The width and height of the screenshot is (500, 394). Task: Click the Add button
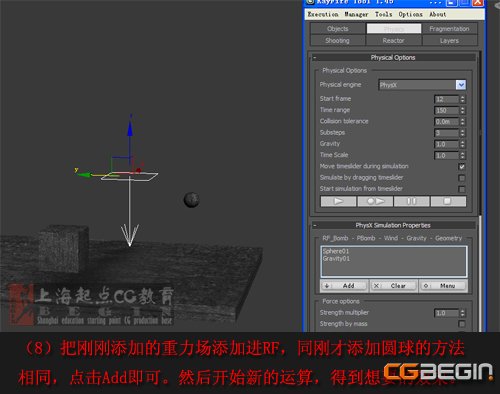pos(344,286)
